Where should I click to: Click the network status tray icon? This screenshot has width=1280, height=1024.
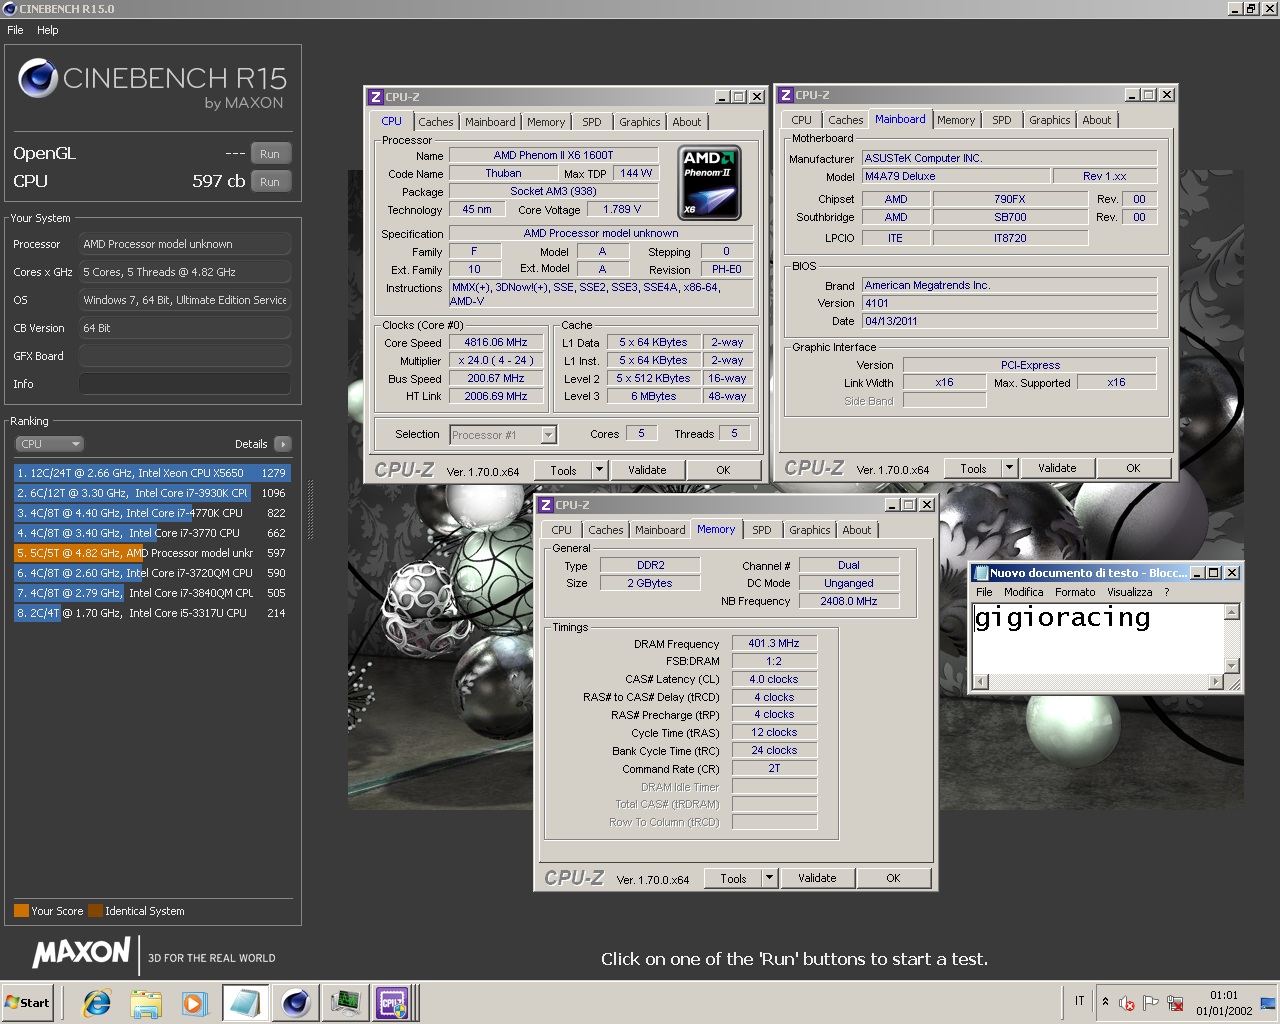pyautogui.click(x=1175, y=1003)
